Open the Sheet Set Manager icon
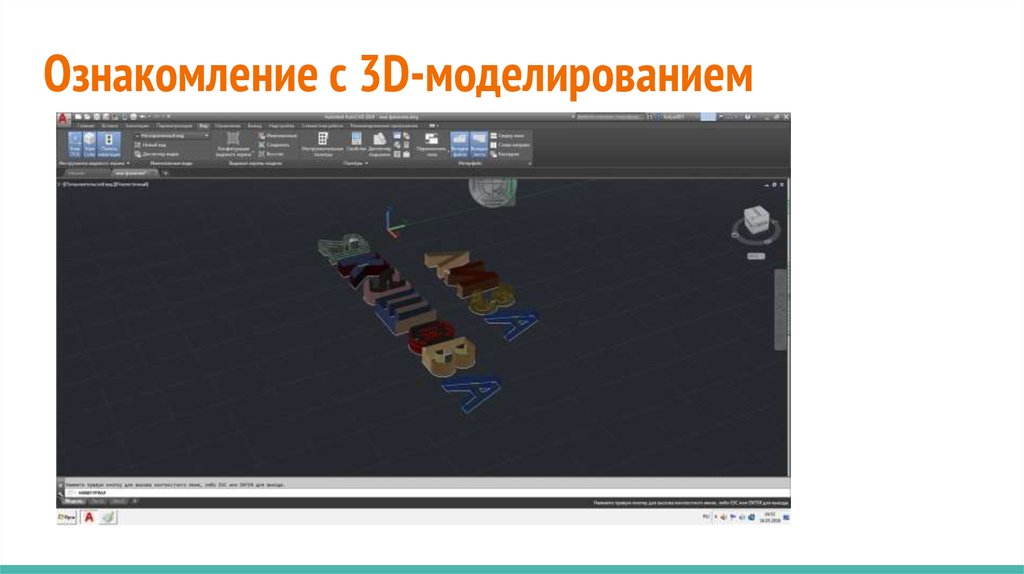This screenshot has width=1024, height=574. tap(380, 141)
